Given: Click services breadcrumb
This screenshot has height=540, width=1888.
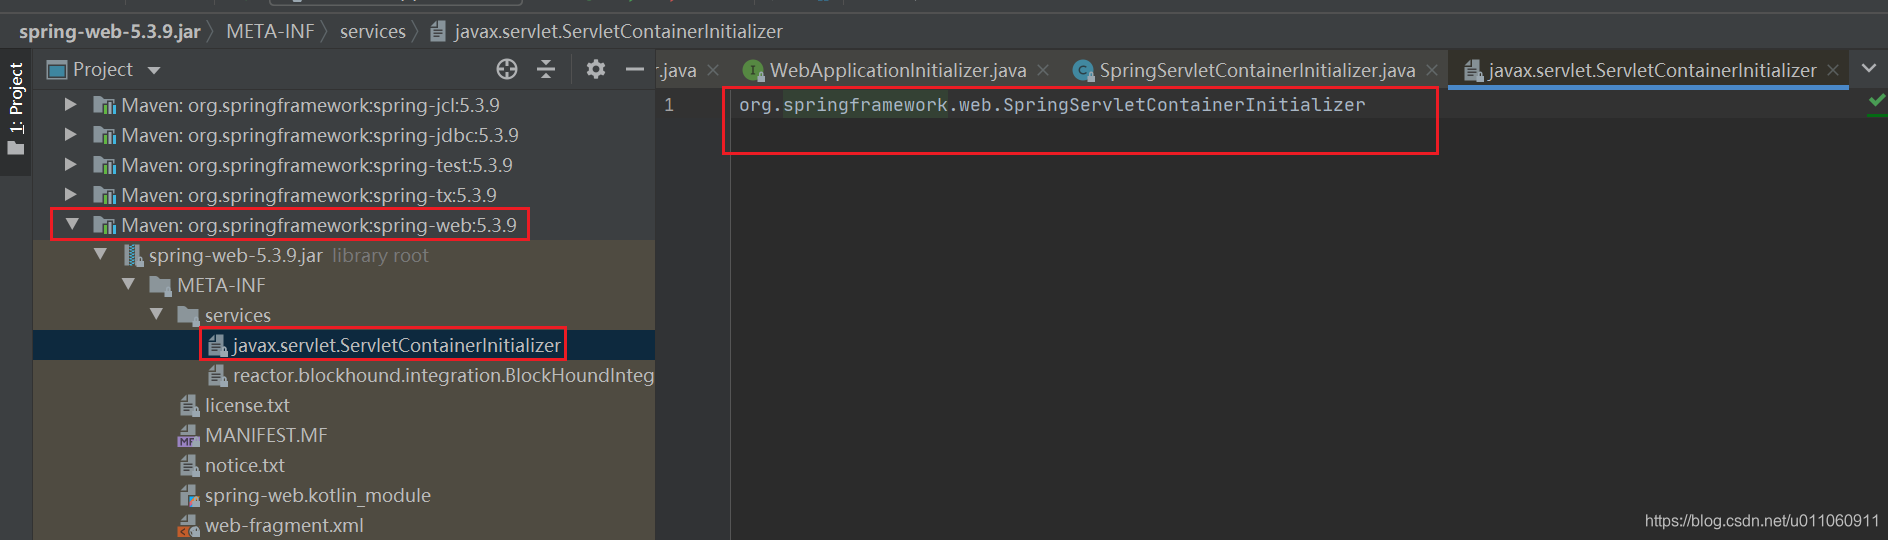Looking at the screenshot, I should pyautogui.click(x=373, y=31).
